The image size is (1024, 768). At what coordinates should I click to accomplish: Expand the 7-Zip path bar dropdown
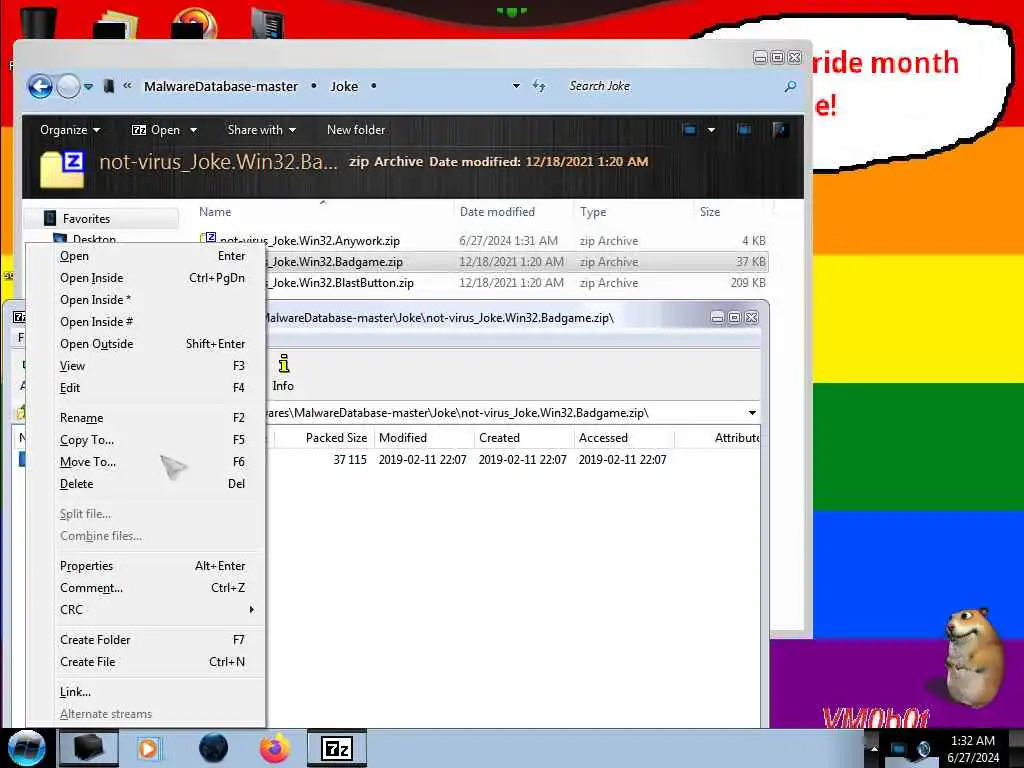(x=752, y=413)
